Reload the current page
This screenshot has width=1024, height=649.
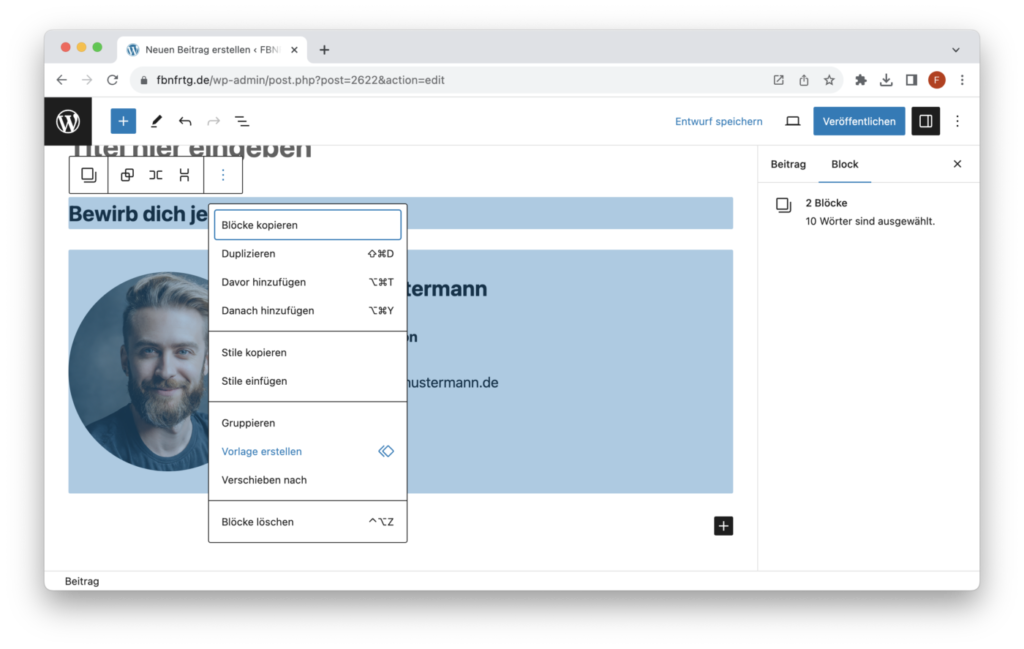(x=112, y=80)
